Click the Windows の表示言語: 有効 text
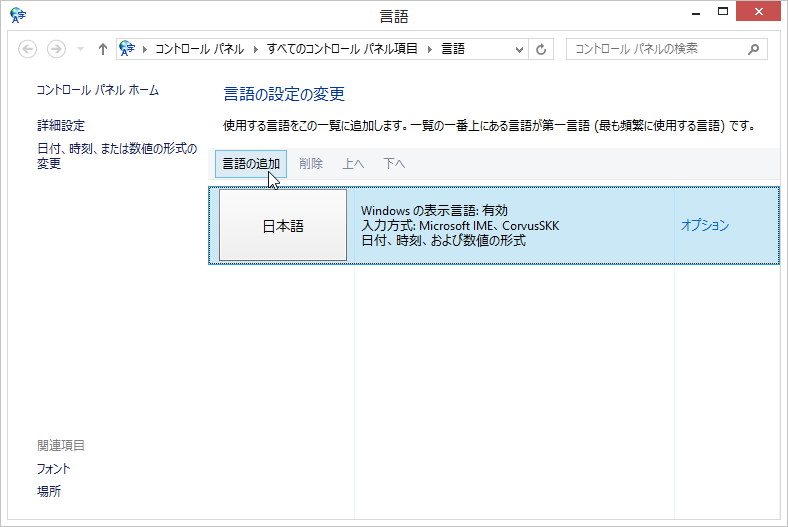 434,210
